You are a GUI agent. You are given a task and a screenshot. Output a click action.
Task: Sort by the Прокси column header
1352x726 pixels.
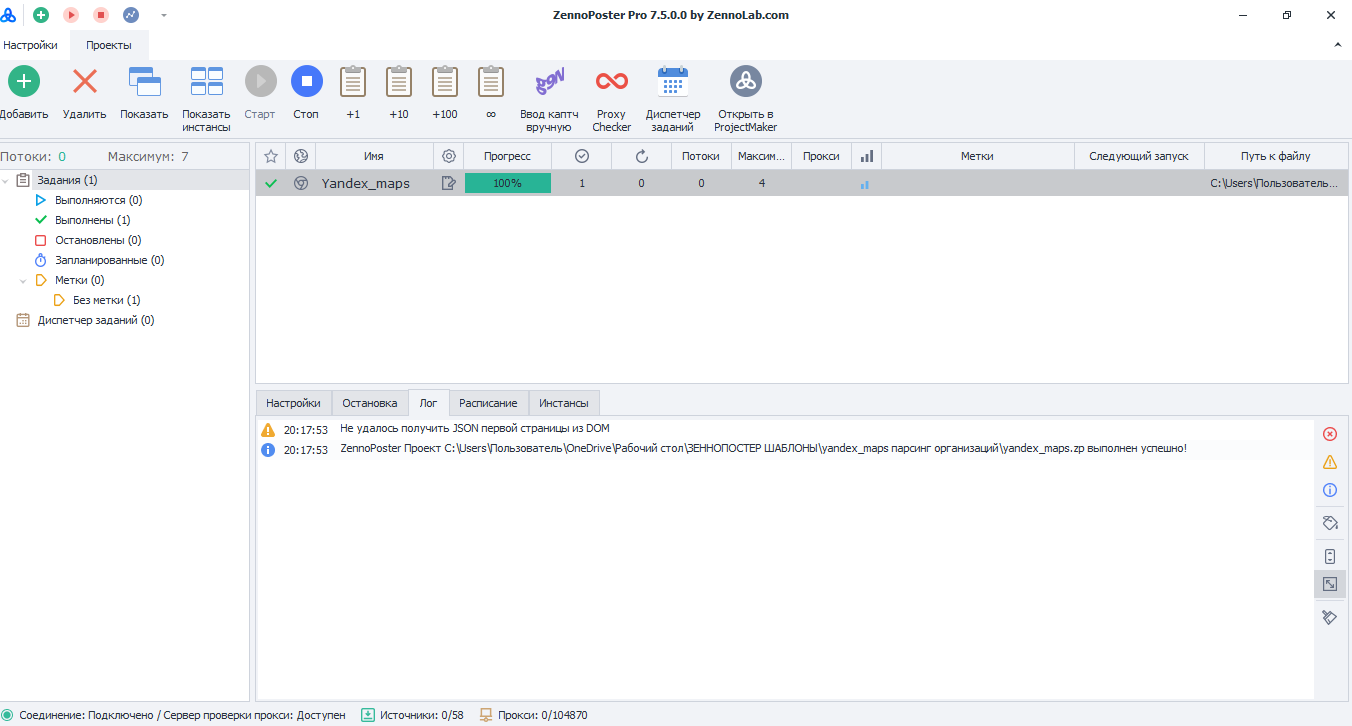(x=821, y=156)
